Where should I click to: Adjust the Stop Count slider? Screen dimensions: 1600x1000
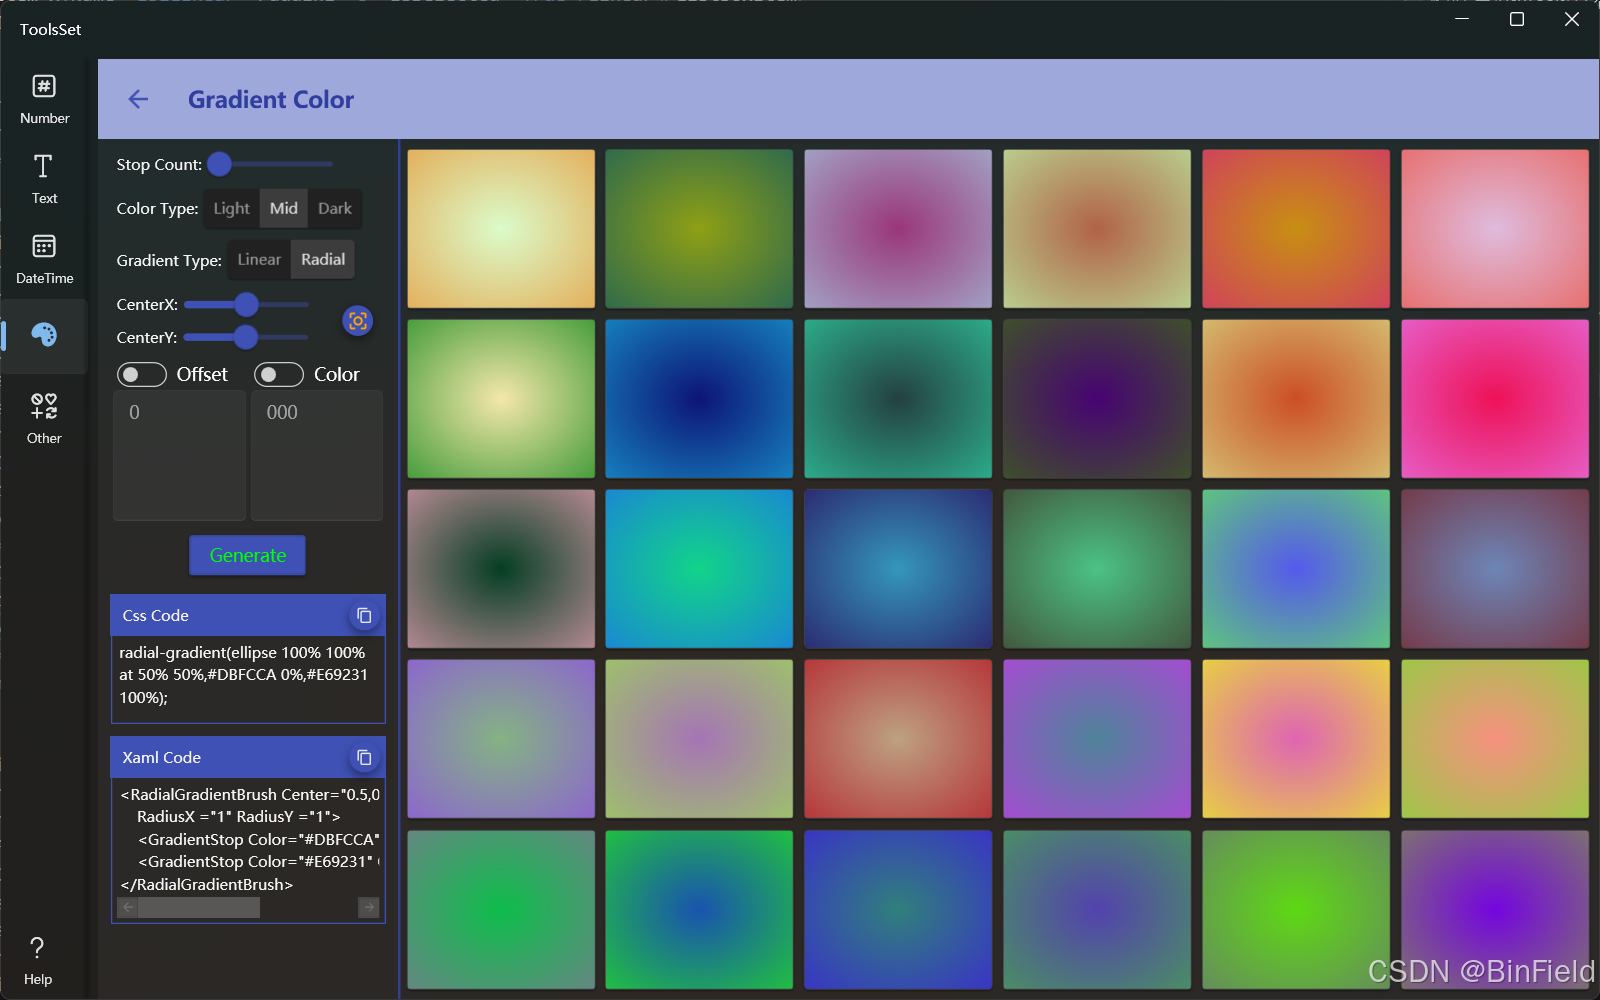click(270, 164)
